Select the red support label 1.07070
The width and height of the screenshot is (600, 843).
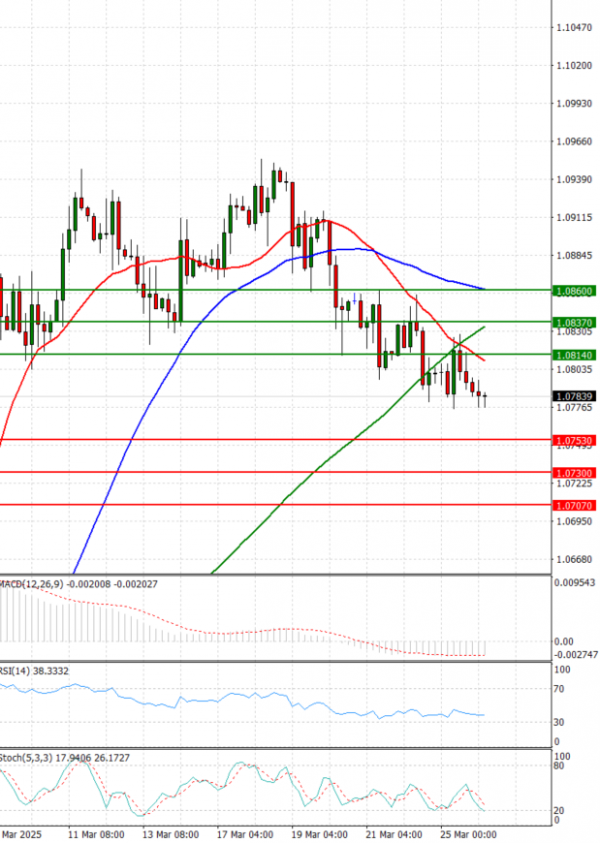point(574,505)
